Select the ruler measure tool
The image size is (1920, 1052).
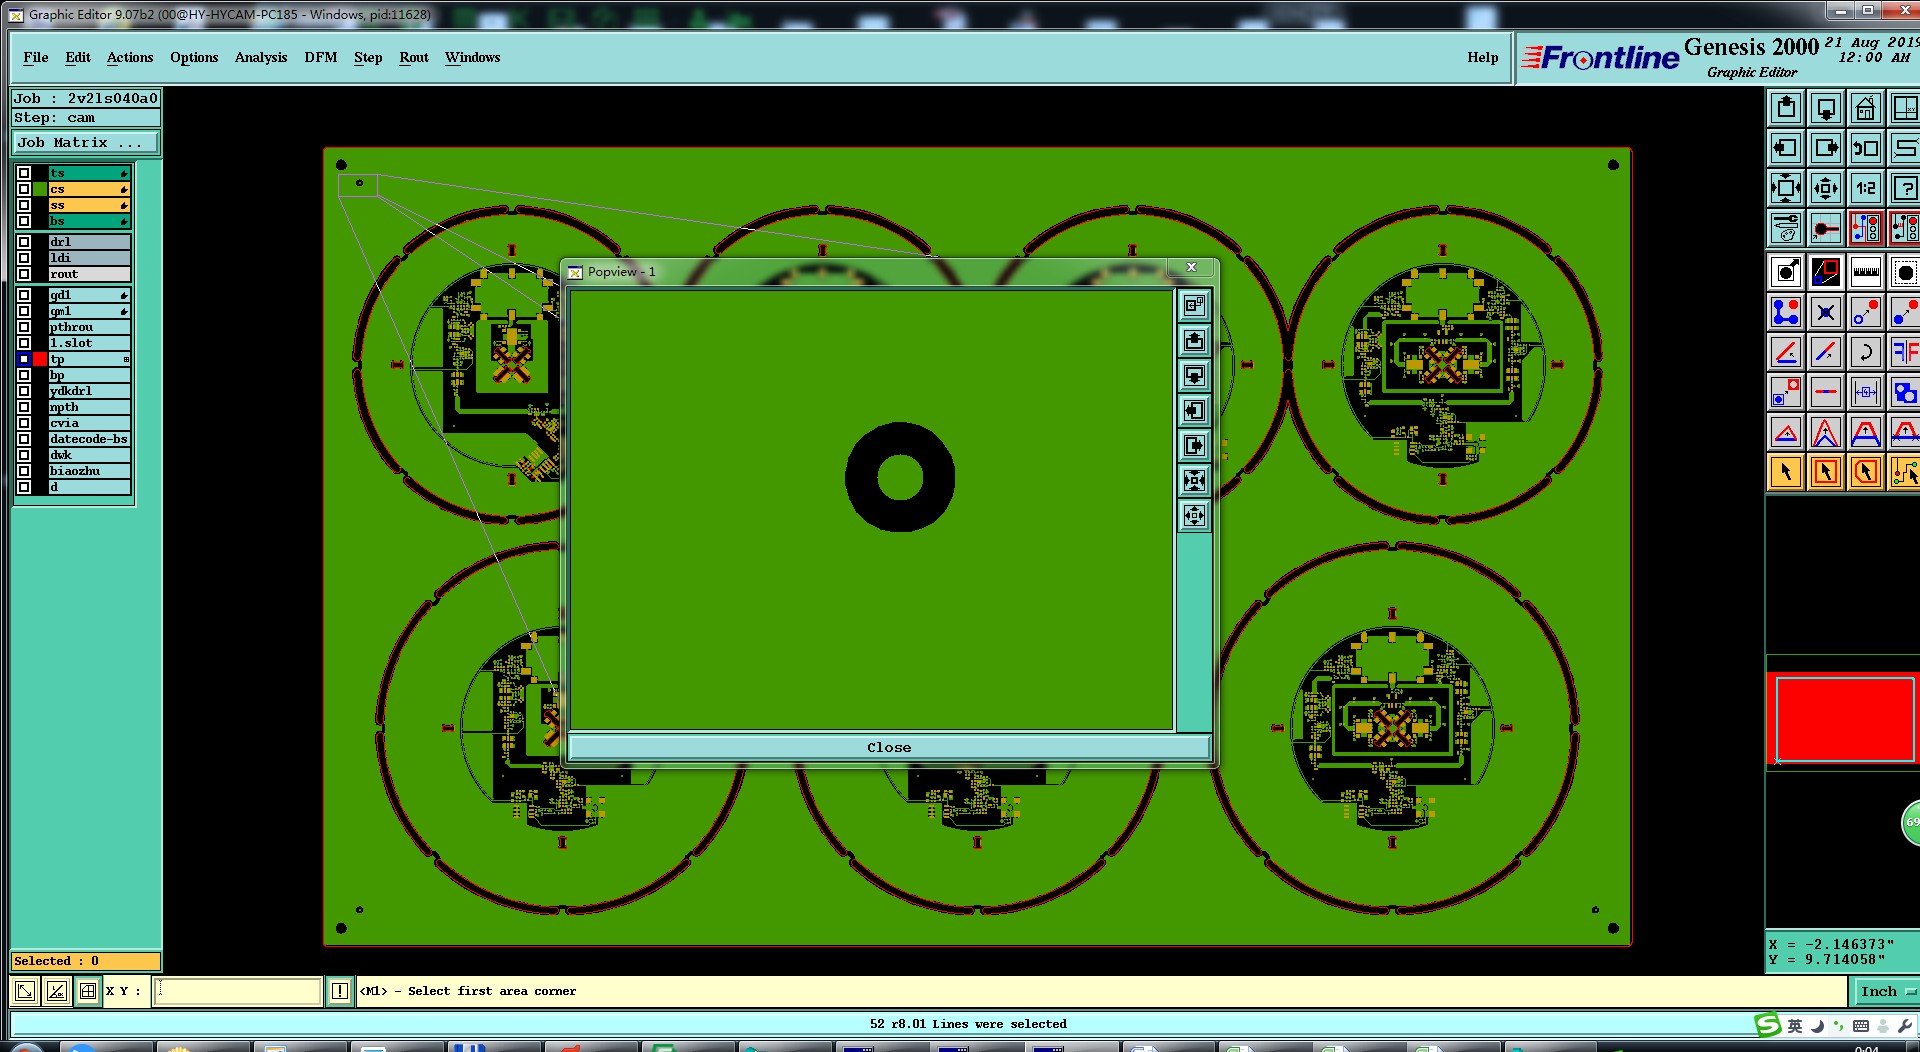(1866, 271)
